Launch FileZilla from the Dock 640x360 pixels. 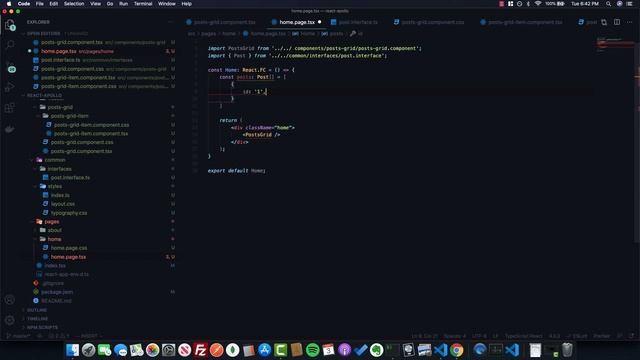coord(200,350)
